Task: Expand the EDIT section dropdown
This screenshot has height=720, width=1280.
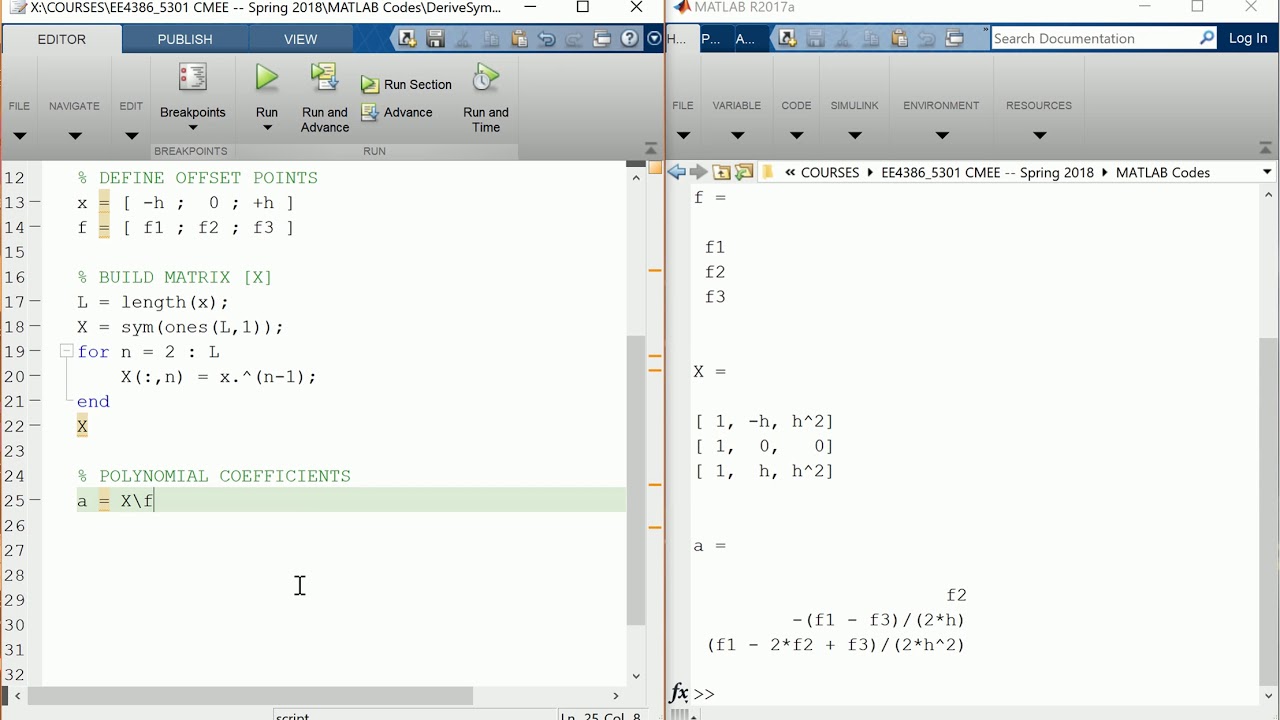Action: tap(131, 136)
